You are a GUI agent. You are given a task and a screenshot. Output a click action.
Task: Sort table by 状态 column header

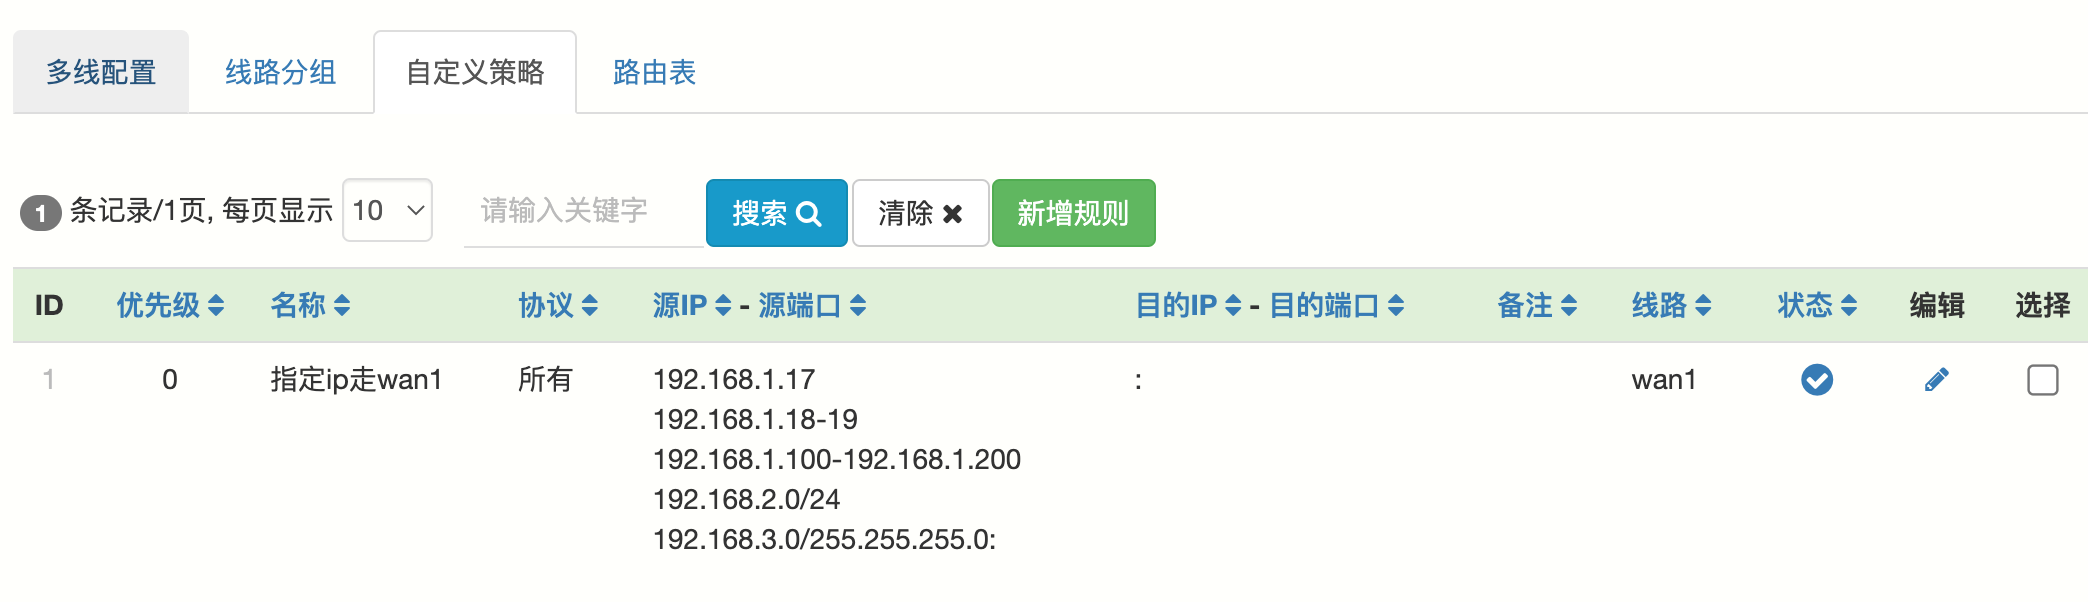(x=1817, y=305)
